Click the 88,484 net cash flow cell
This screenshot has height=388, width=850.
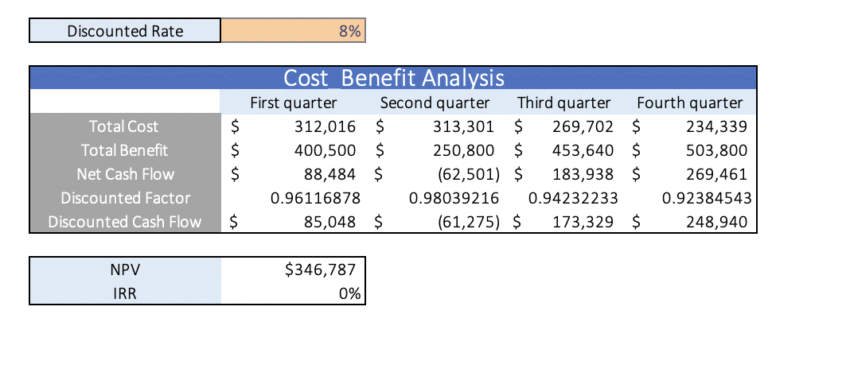(293, 174)
